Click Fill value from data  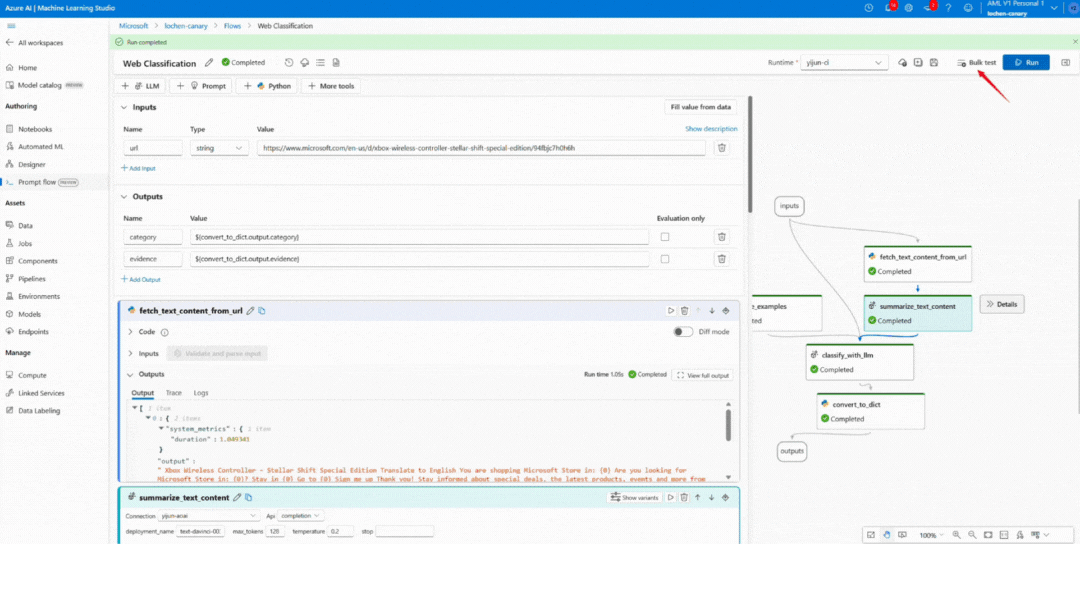pyautogui.click(x=700, y=107)
